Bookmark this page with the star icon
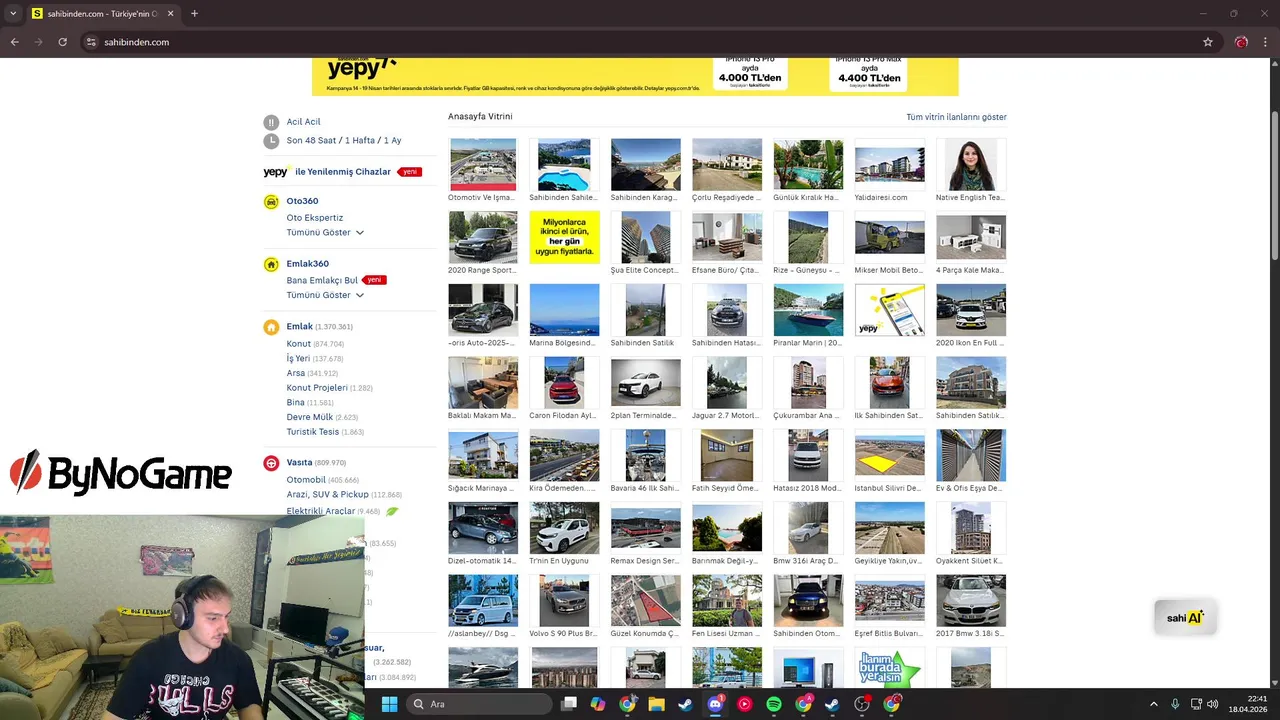 (x=1208, y=42)
